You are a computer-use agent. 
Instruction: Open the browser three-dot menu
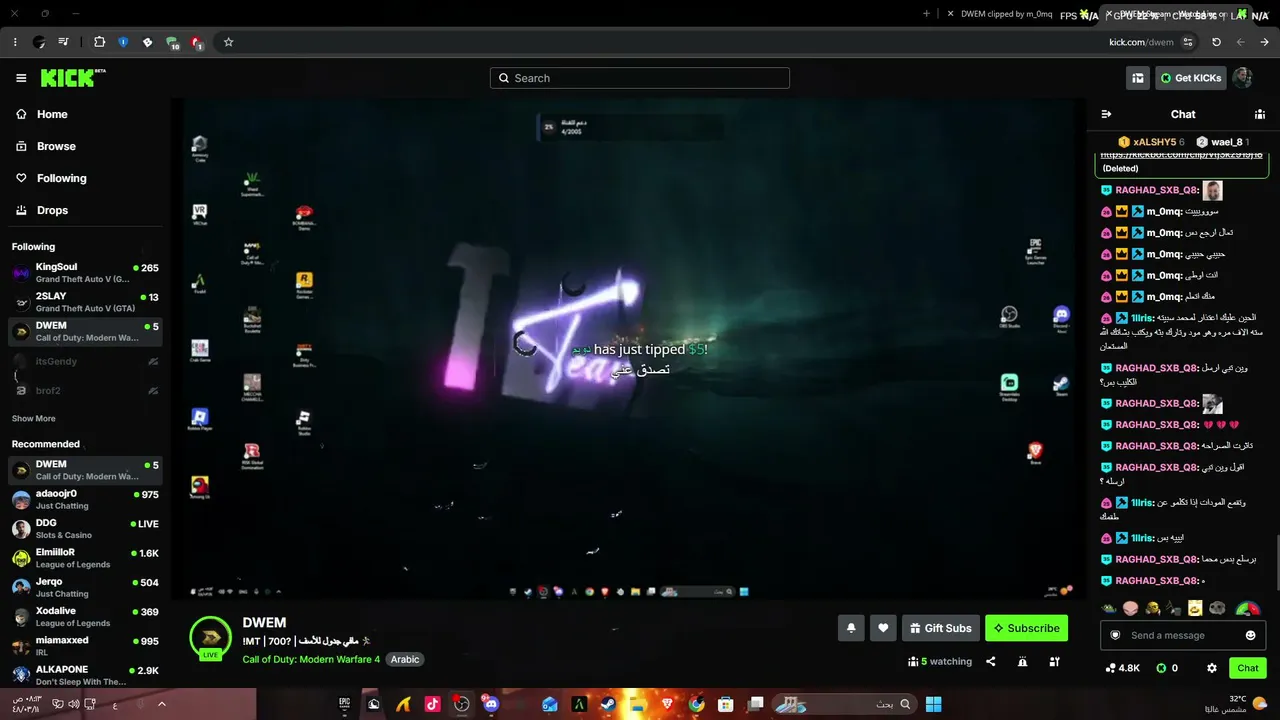15,42
